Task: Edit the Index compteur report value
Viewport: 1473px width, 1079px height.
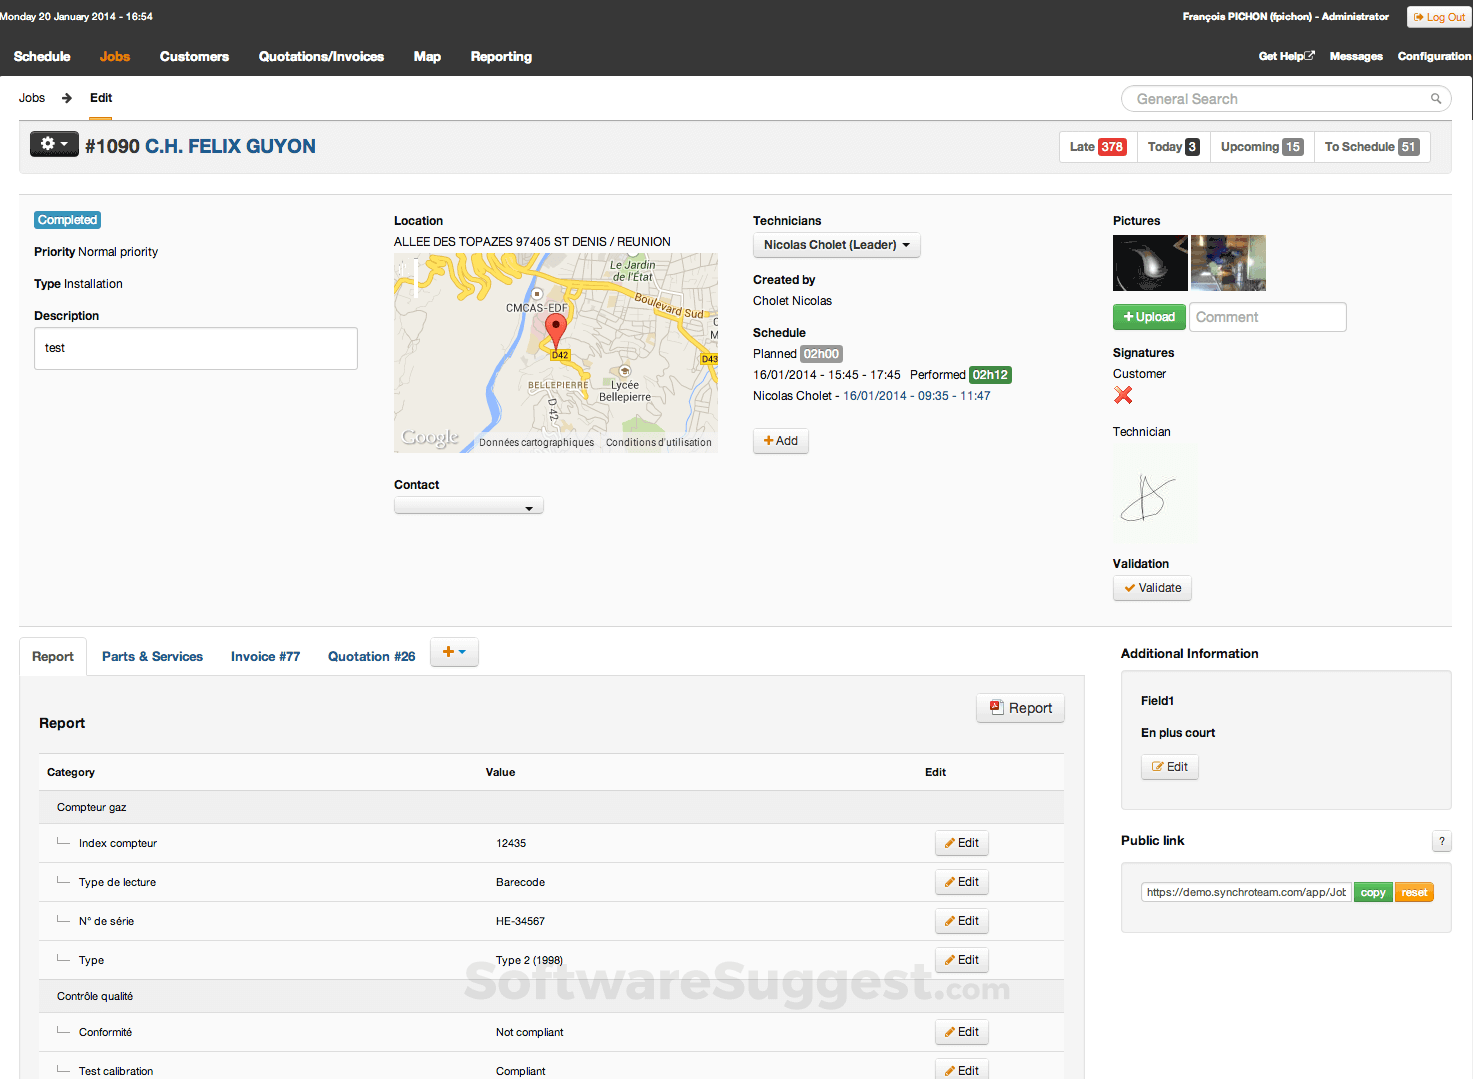Action: [960, 842]
